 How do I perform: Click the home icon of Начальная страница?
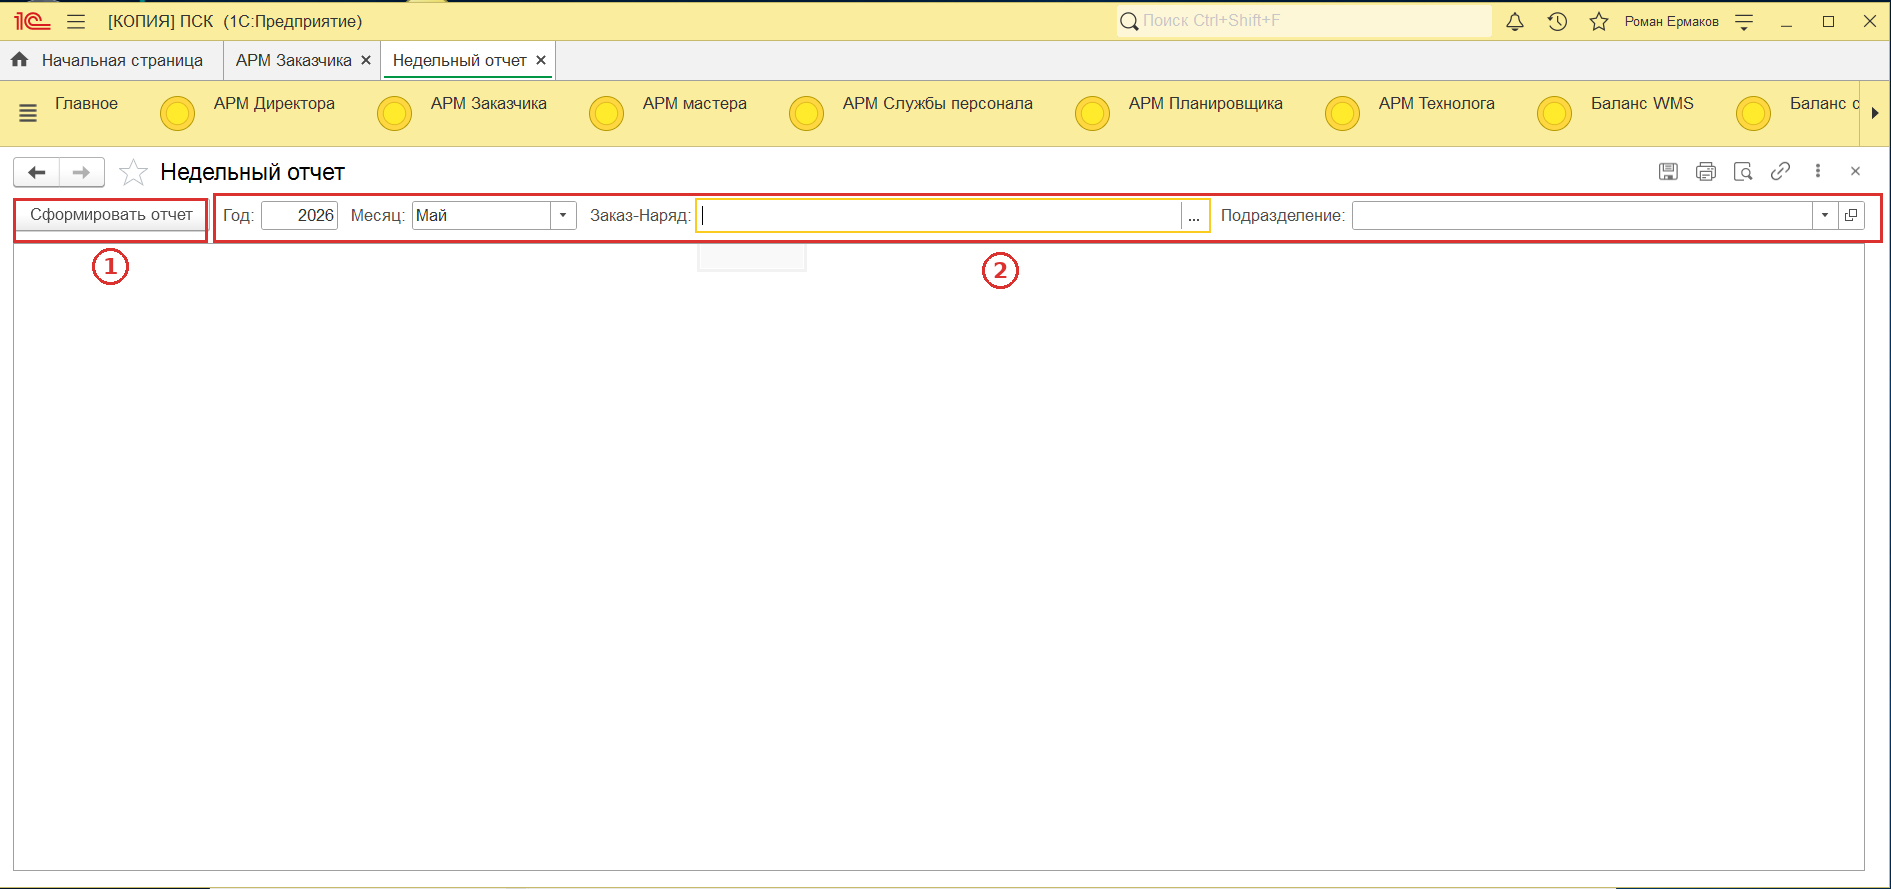tap(20, 60)
